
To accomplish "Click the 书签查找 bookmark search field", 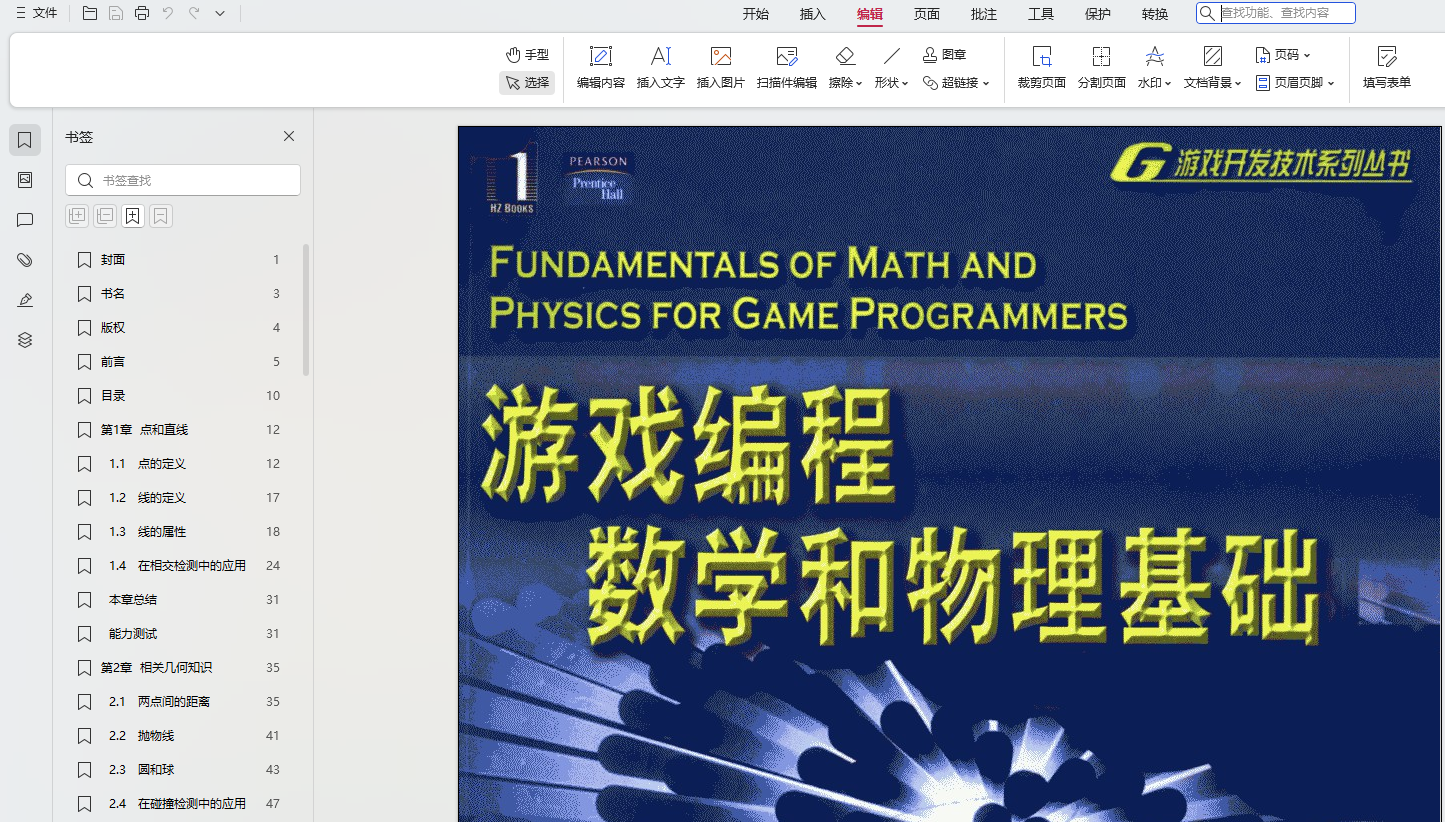I will pyautogui.click(x=183, y=180).
